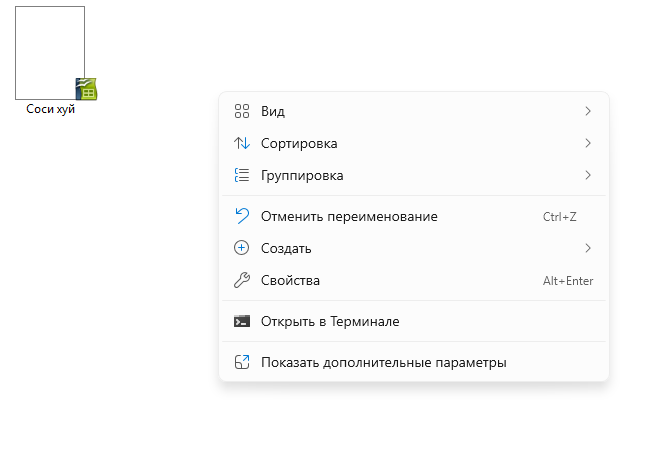Choose Отменить переименование from the menu
The height and width of the screenshot is (471, 672).
pos(349,216)
